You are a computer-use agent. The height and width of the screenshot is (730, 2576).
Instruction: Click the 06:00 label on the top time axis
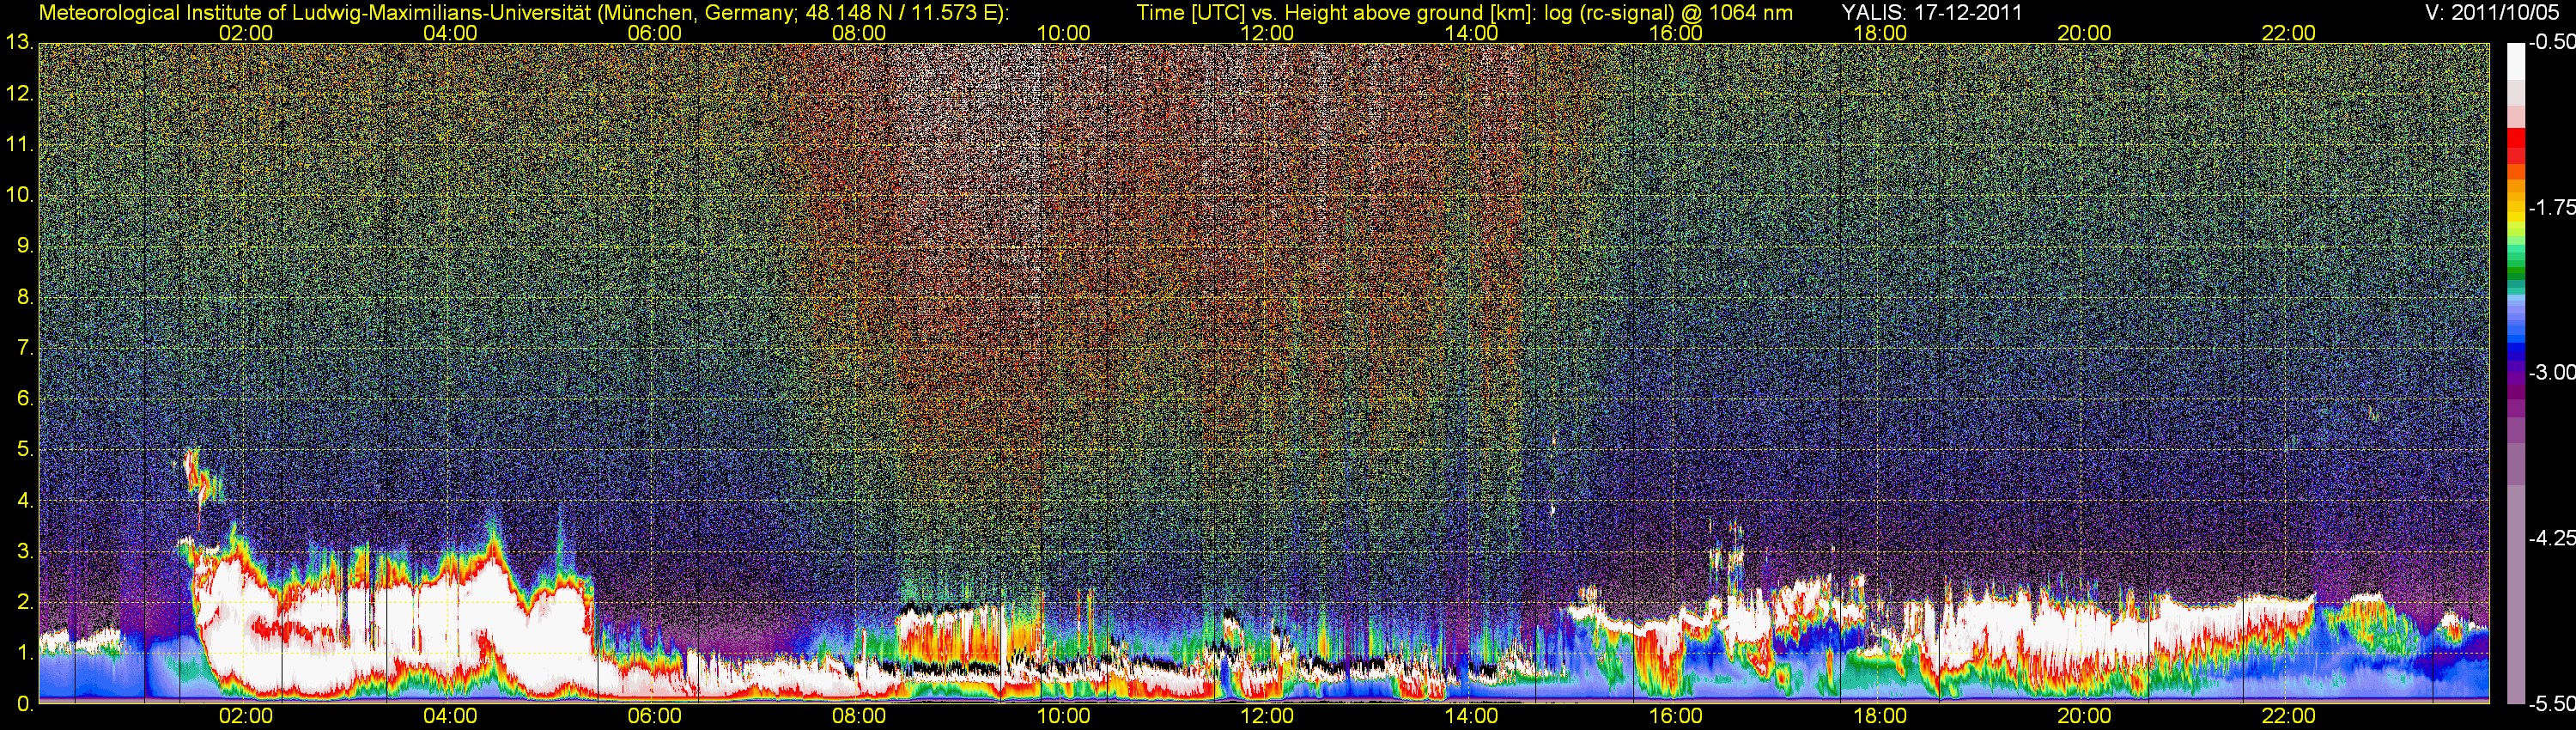[x=655, y=33]
